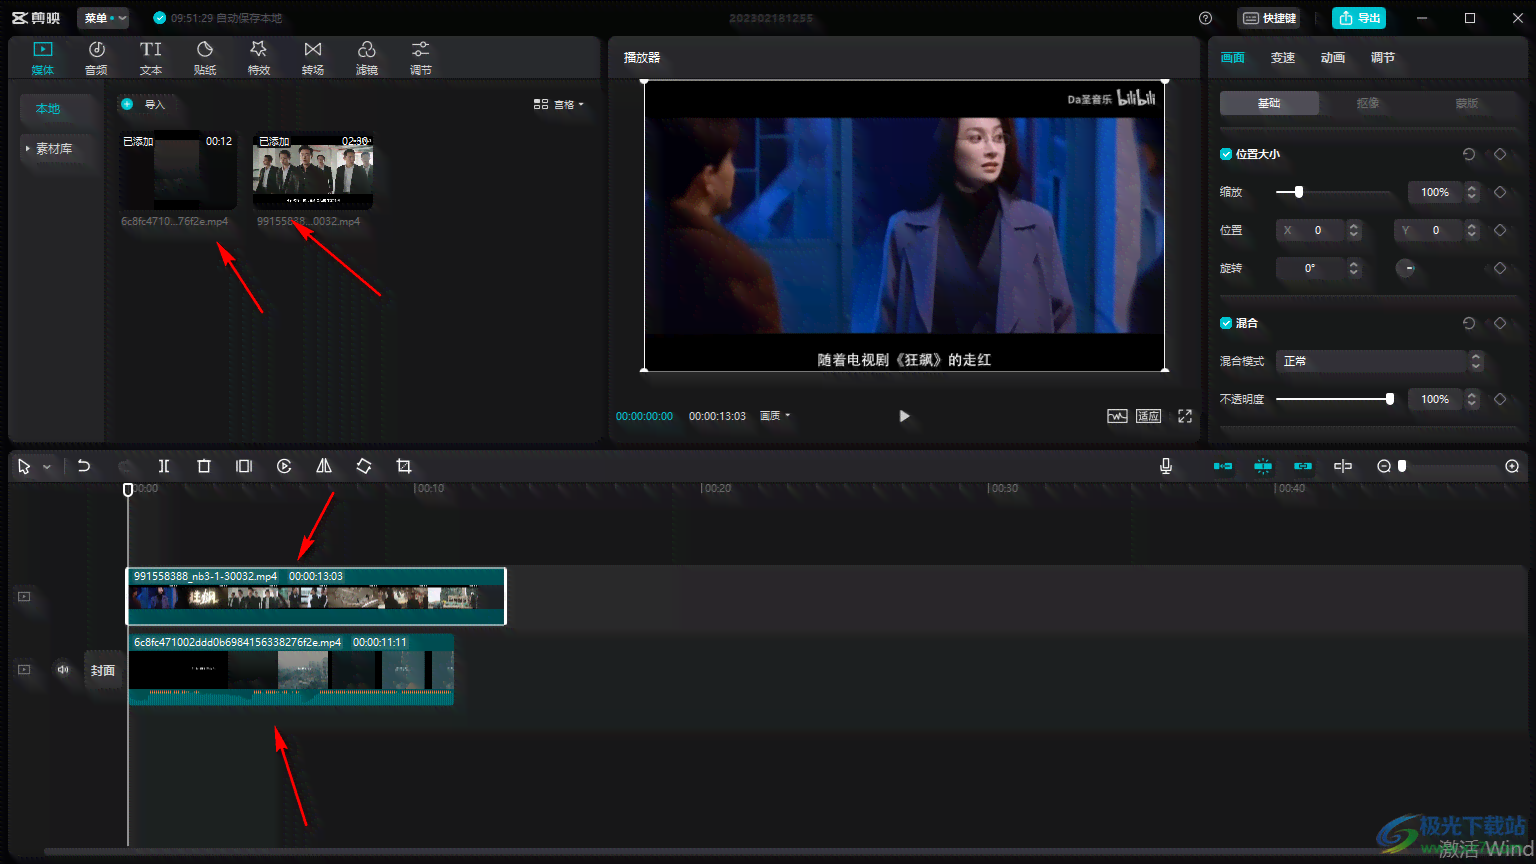Image resolution: width=1536 pixels, height=864 pixels.
Task: Toggle fullscreen player icon
Action: click(1185, 416)
